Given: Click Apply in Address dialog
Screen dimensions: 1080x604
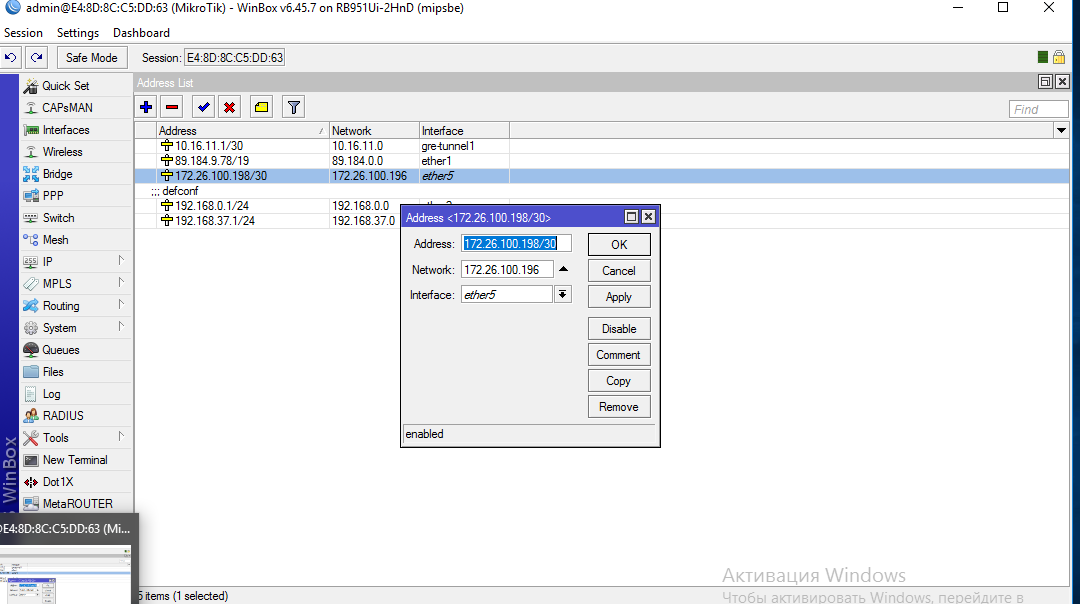Looking at the screenshot, I should pos(619,297).
